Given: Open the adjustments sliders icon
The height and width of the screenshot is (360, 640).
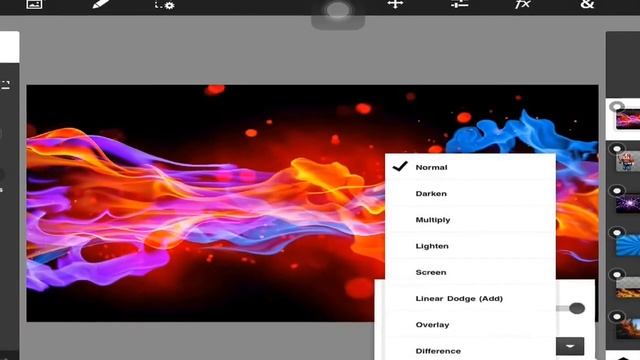Looking at the screenshot, I should (459, 4).
